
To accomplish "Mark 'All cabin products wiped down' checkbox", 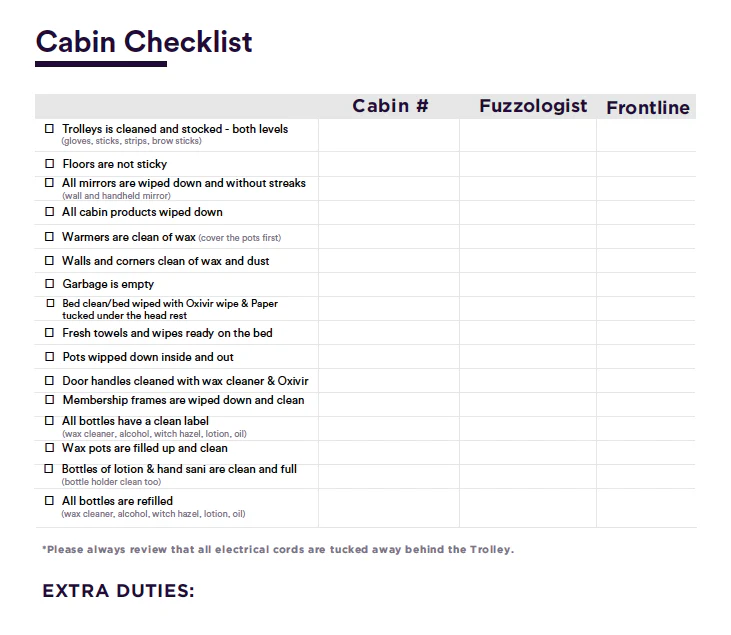I will tap(50, 212).
